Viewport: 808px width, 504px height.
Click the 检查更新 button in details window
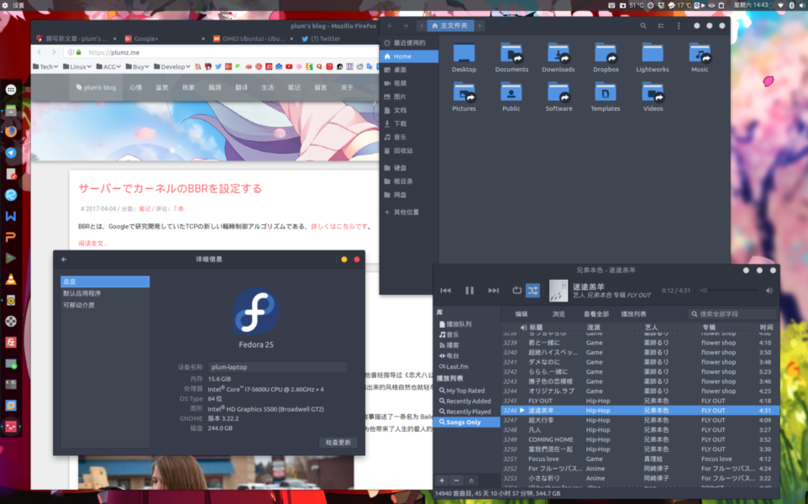[338, 442]
